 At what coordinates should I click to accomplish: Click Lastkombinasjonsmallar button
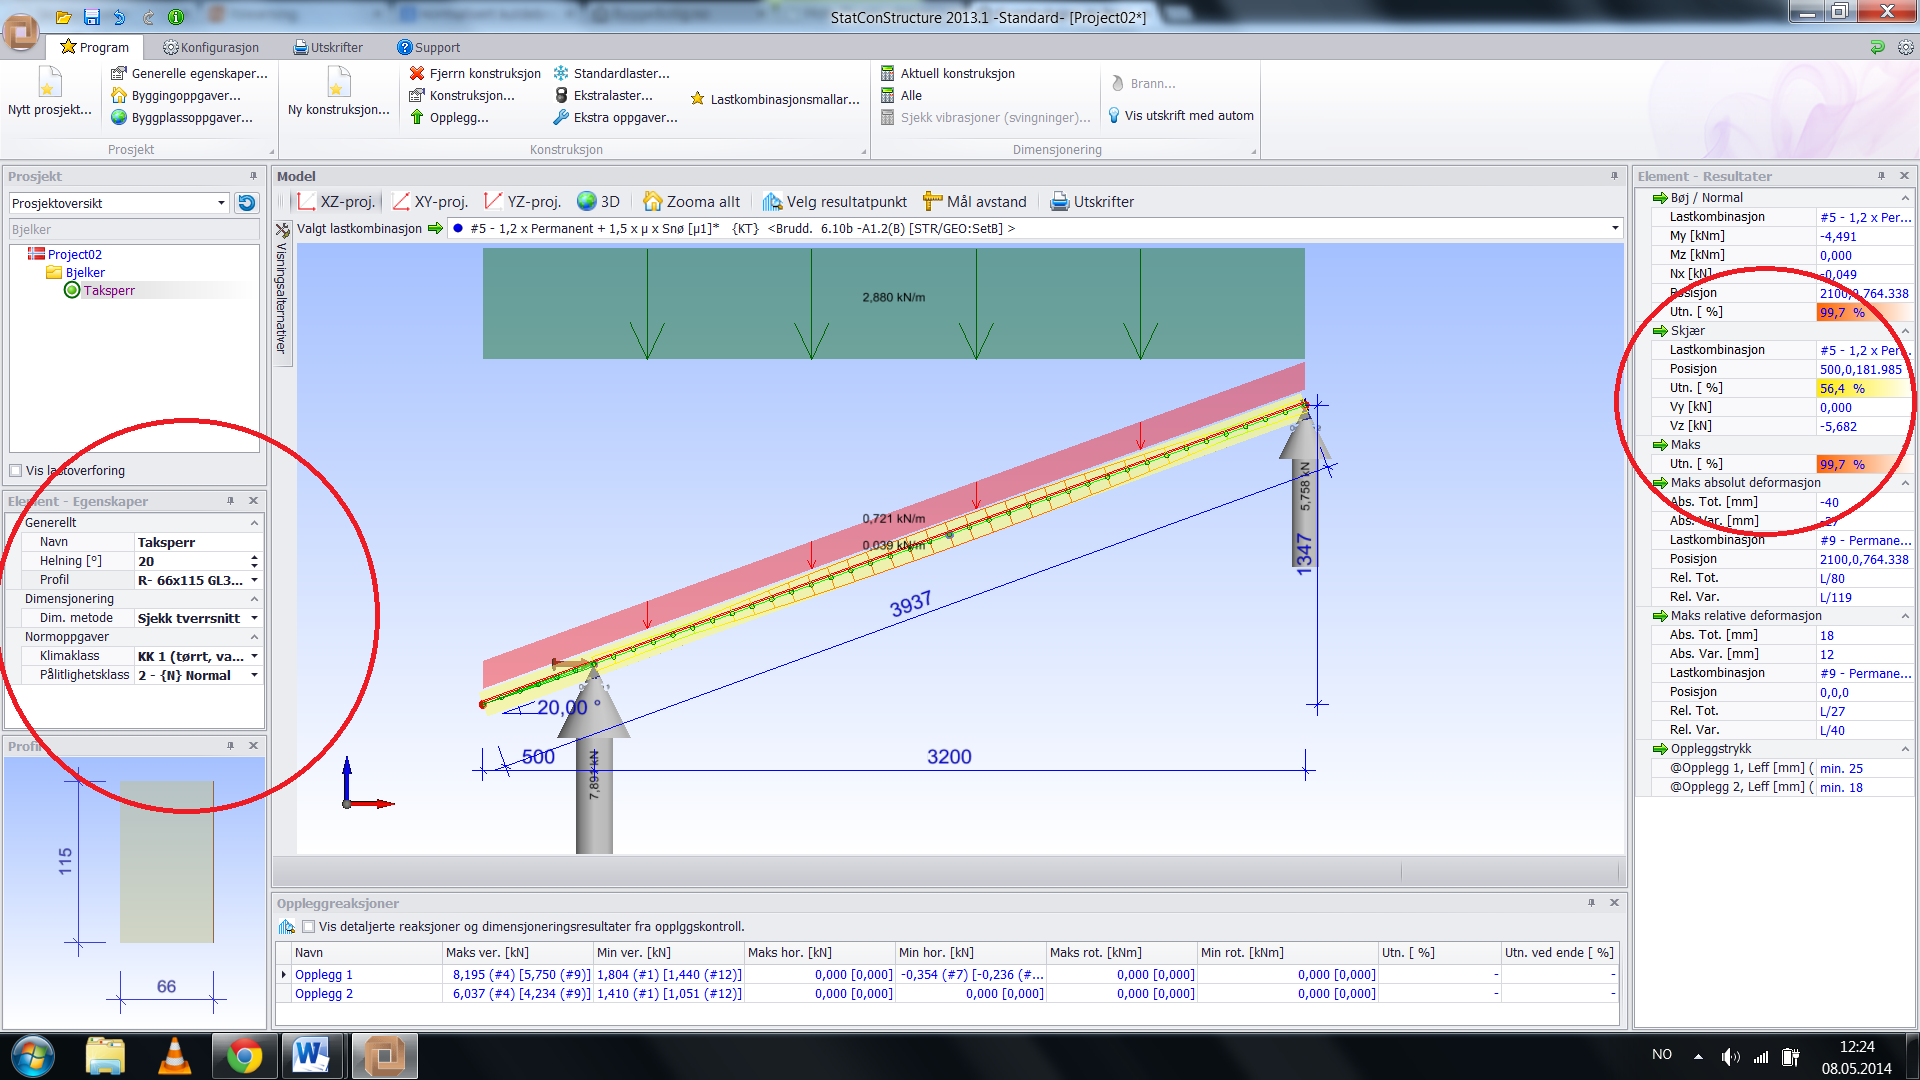(775, 99)
